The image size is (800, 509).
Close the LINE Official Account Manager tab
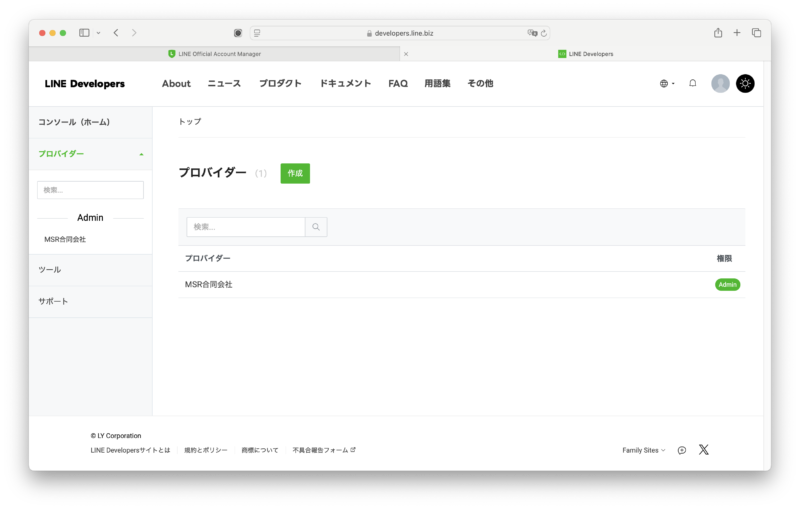406,54
